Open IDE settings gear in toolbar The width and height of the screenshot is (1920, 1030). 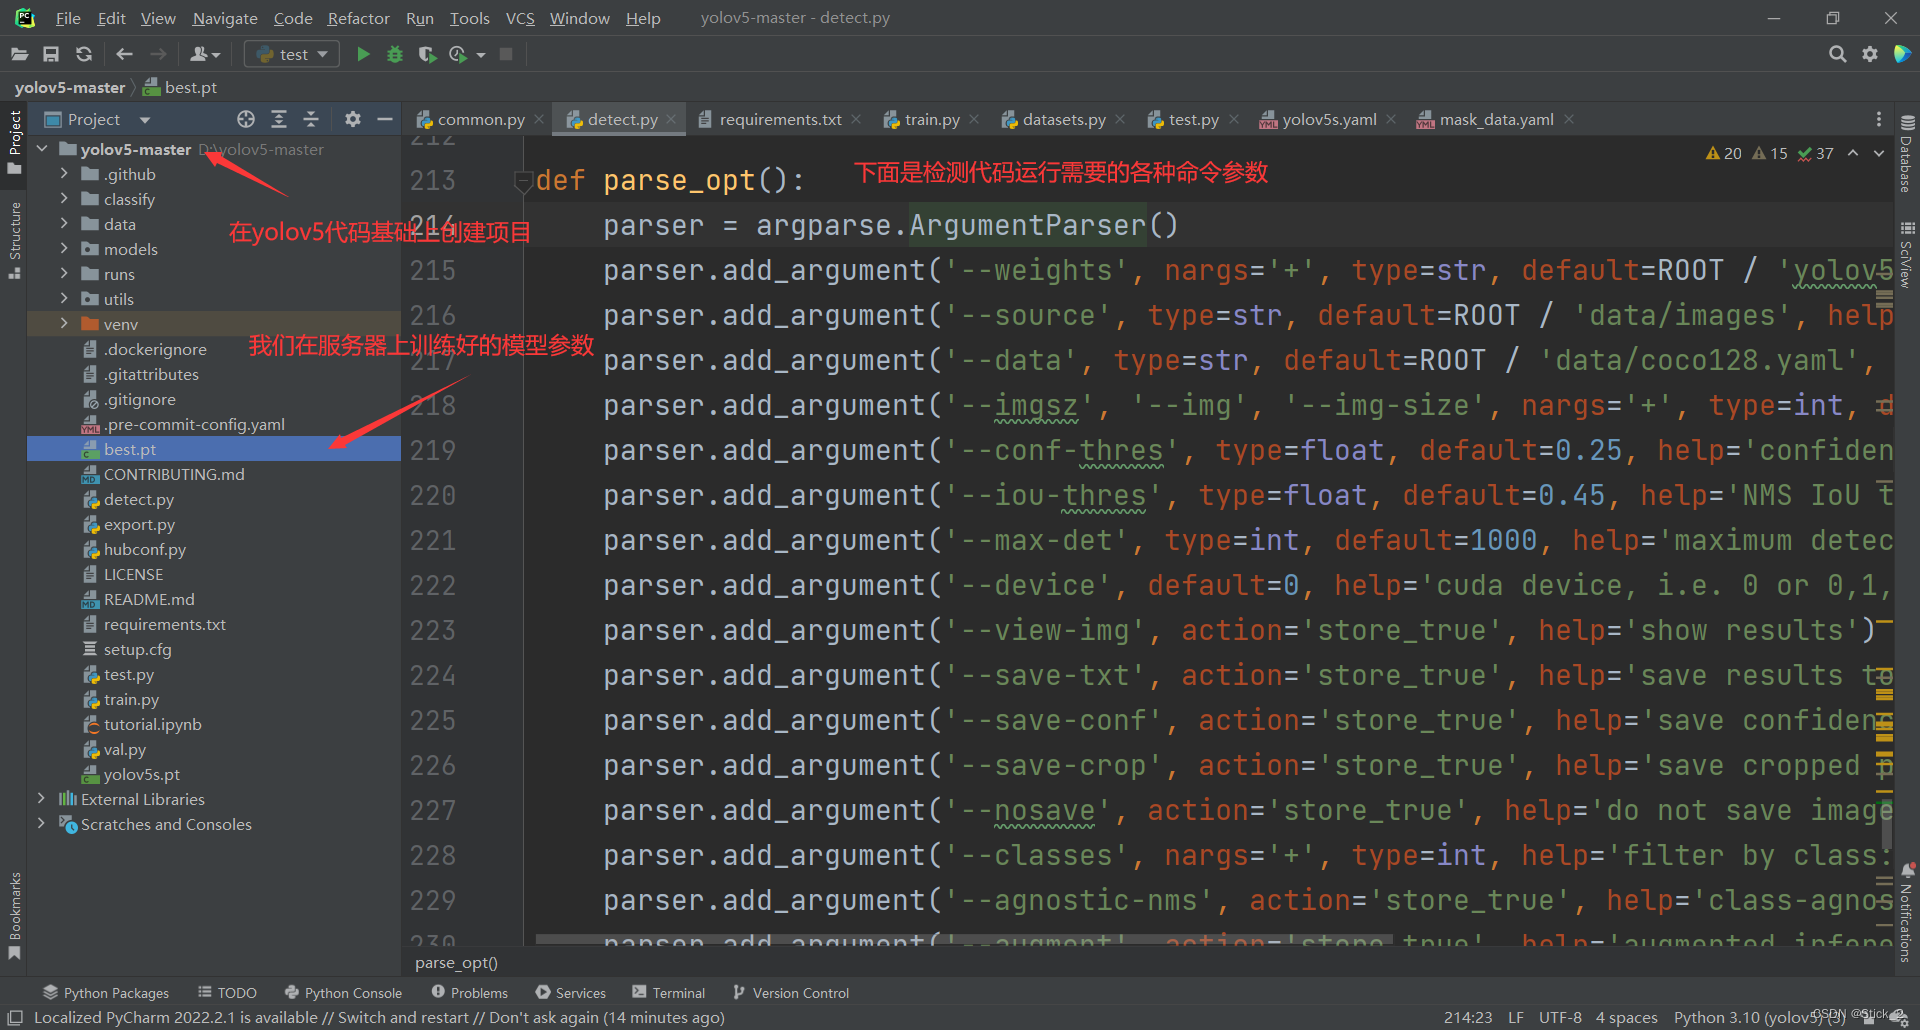[x=1870, y=54]
